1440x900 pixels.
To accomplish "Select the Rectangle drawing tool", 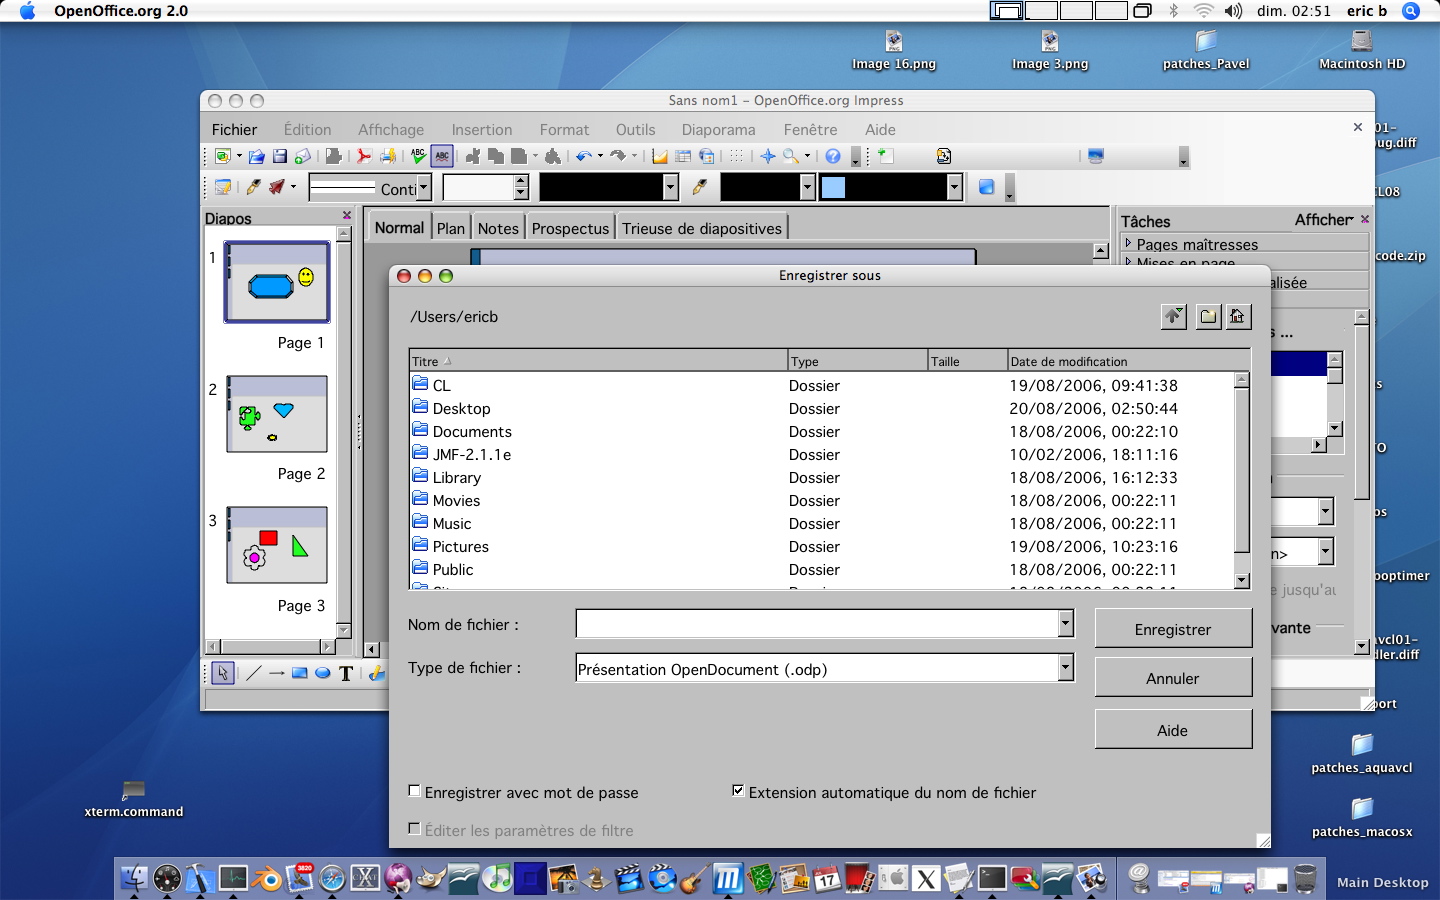I will tap(299, 673).
